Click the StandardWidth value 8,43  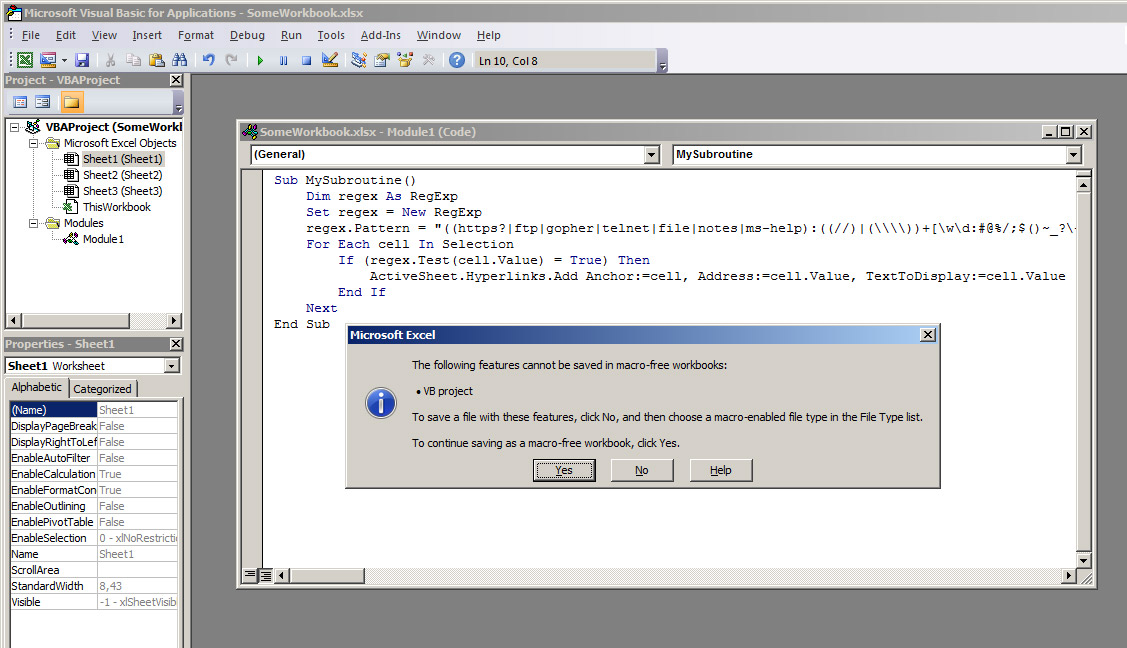[137, 586]
